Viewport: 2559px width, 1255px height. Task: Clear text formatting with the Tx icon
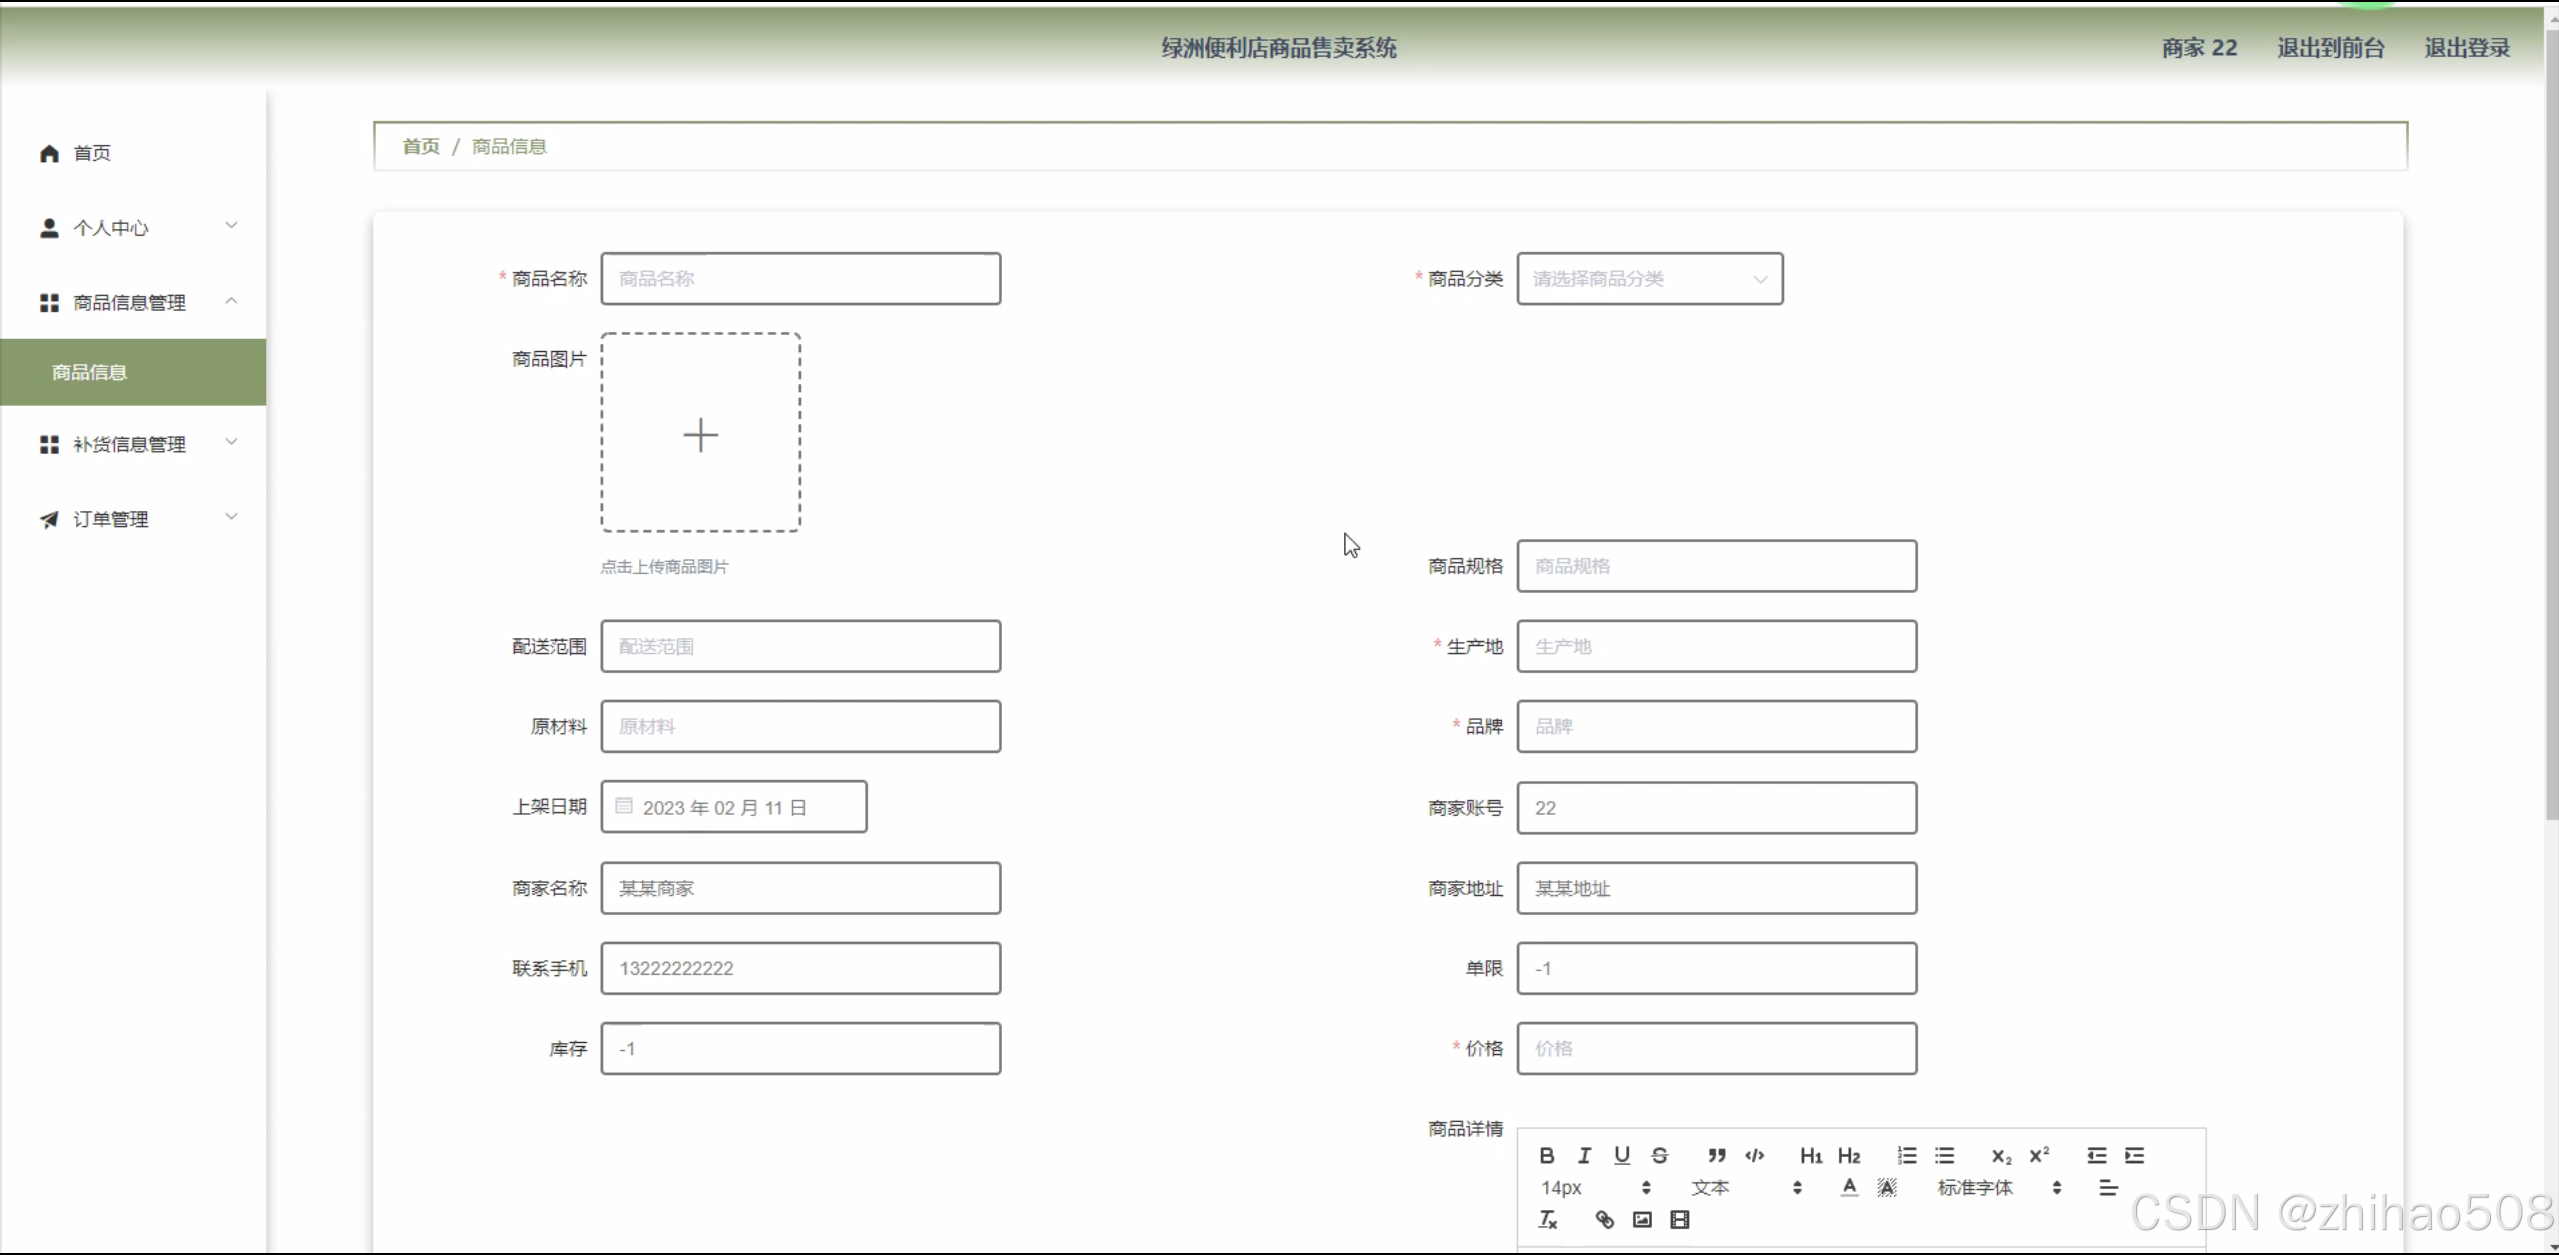[x=1547, y=1219]
